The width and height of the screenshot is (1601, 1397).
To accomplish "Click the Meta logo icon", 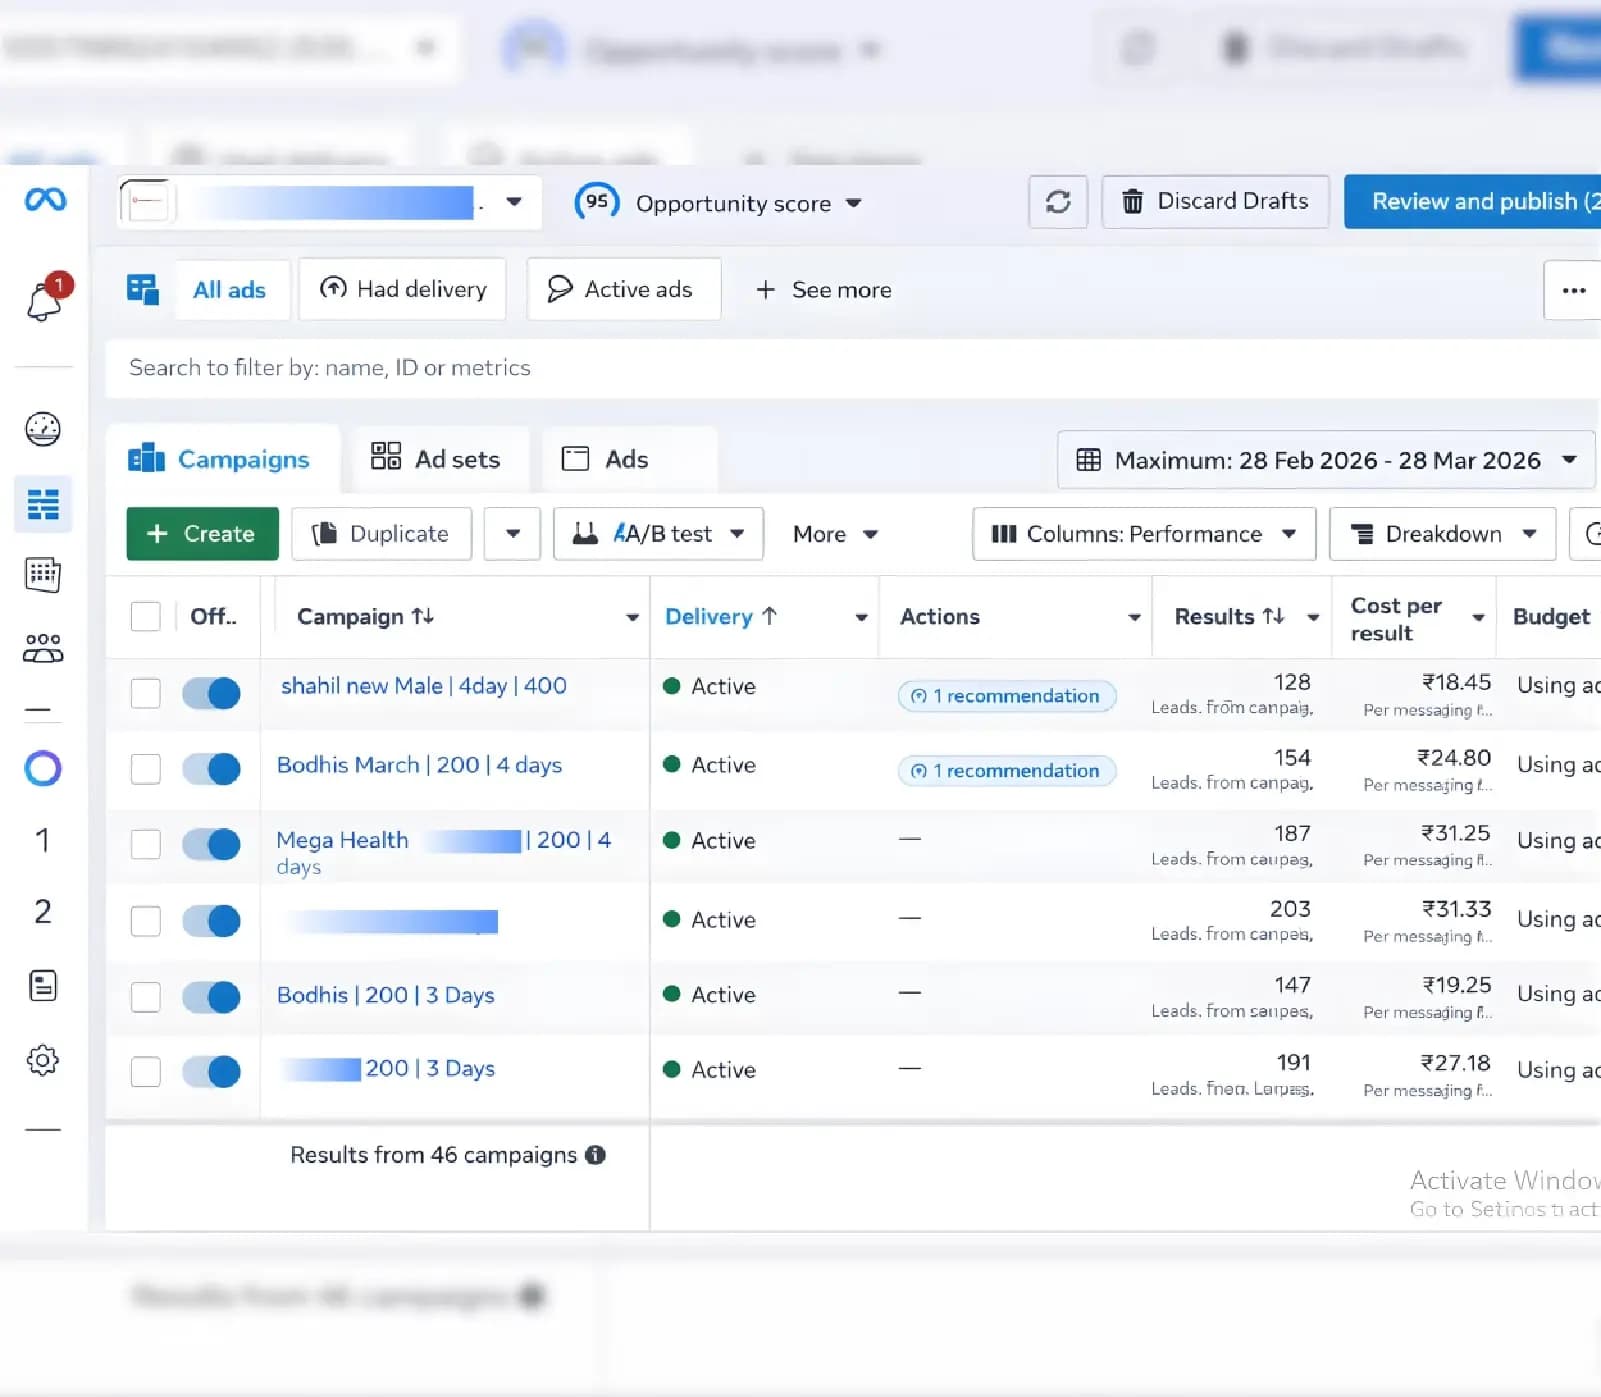I will click(45, 200).
